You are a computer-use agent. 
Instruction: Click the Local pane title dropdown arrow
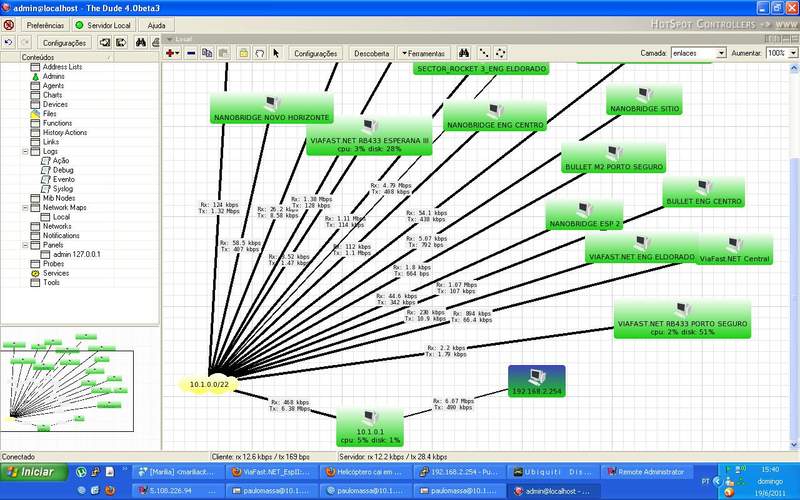[x=169, y=39]
